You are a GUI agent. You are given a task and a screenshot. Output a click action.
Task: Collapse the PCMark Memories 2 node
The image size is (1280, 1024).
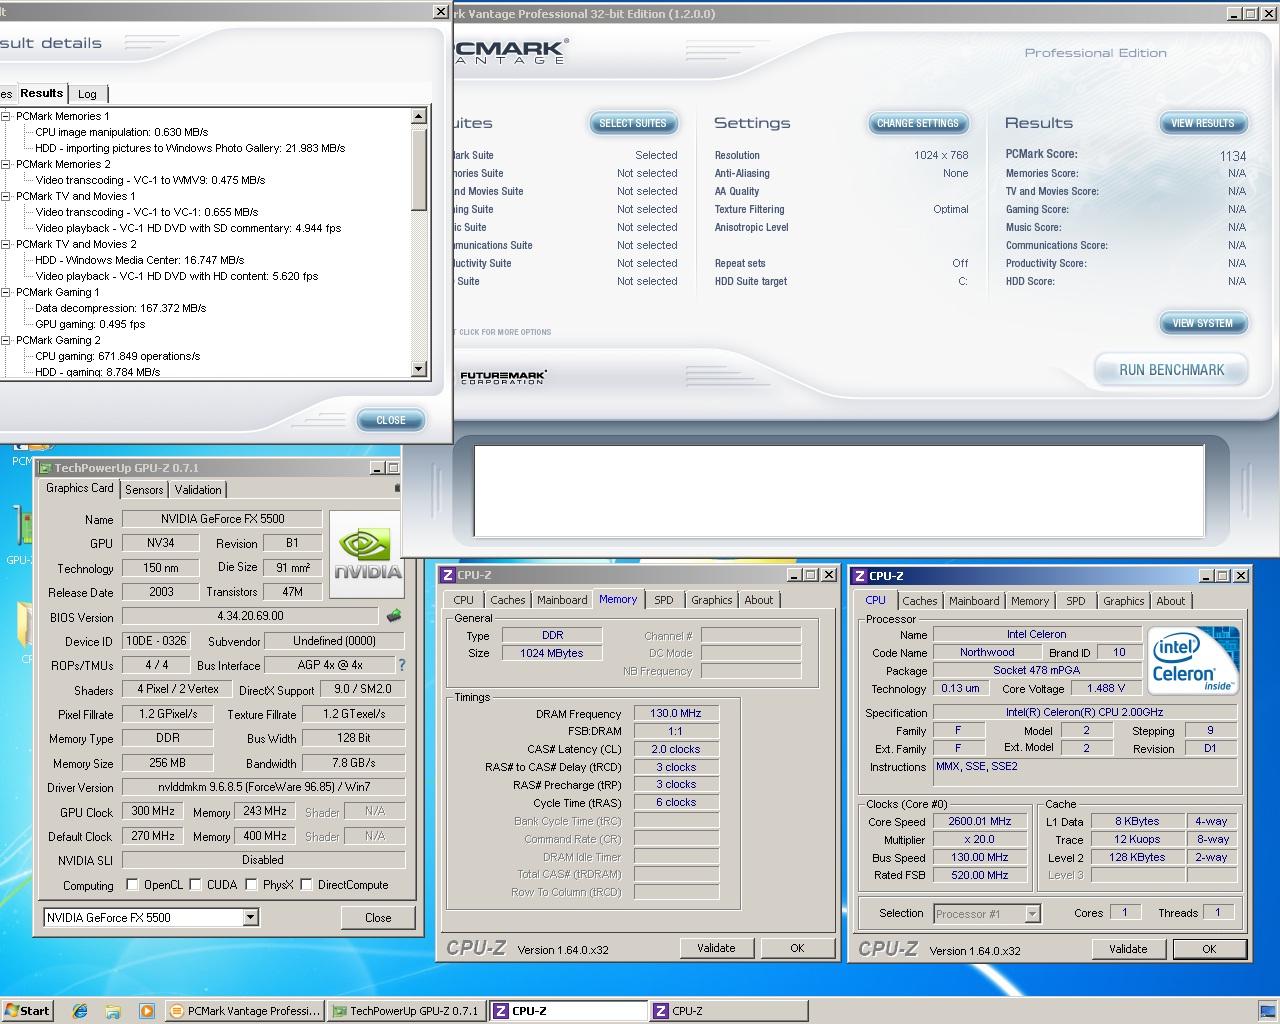click(x=6, y=164)
